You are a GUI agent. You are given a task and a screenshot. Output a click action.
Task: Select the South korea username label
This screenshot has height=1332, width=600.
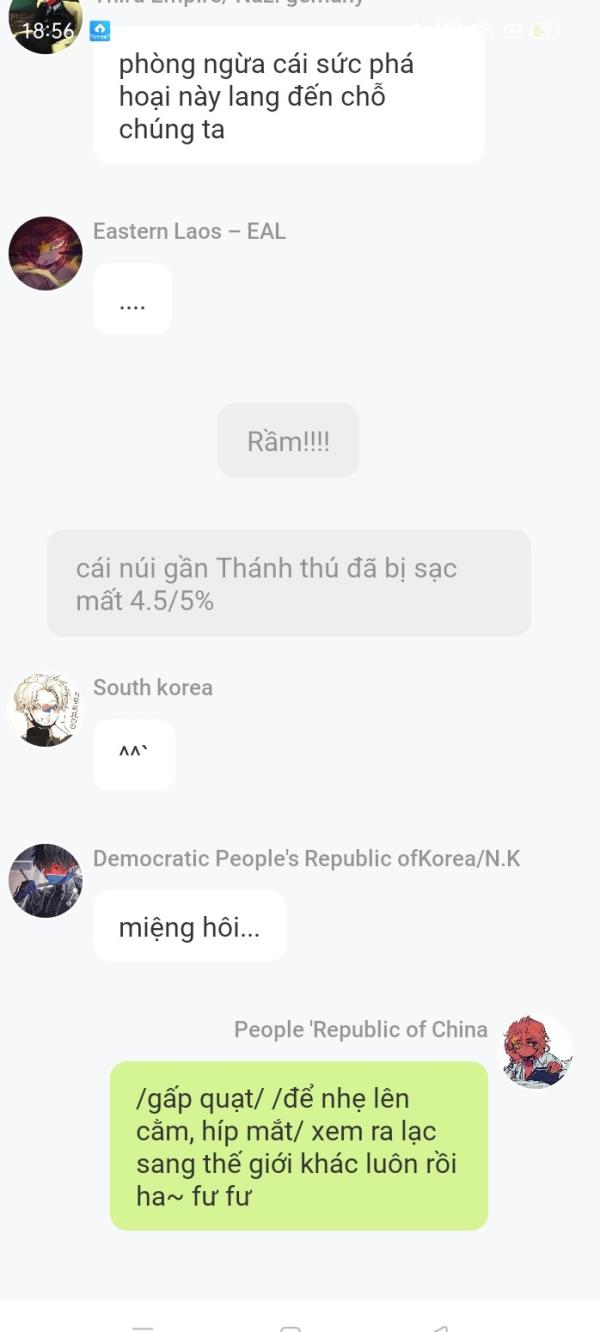[x=153, y=687]
